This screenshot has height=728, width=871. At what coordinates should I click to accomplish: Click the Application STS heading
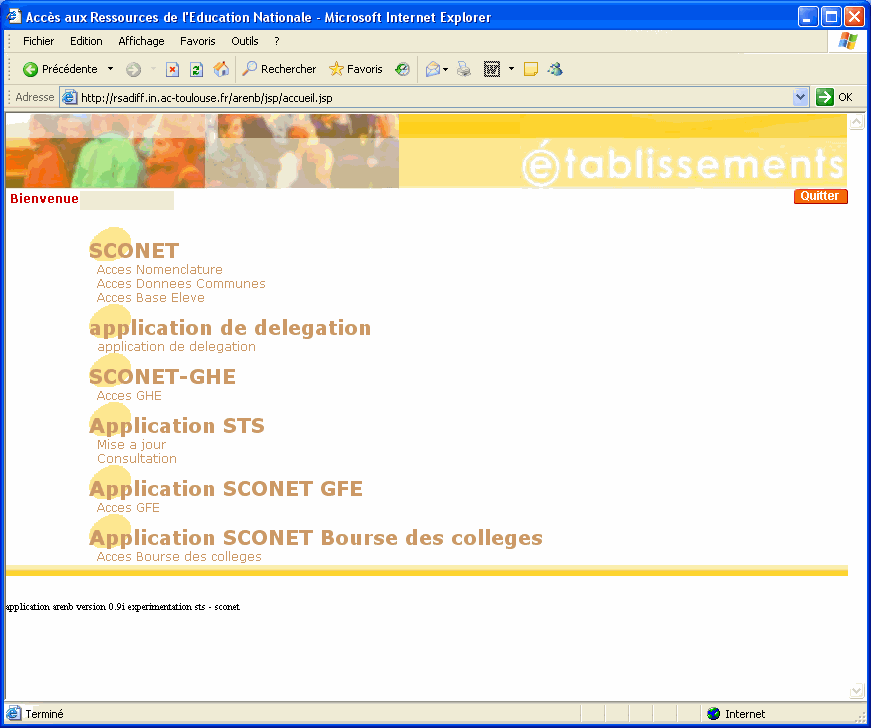(177, 425)
